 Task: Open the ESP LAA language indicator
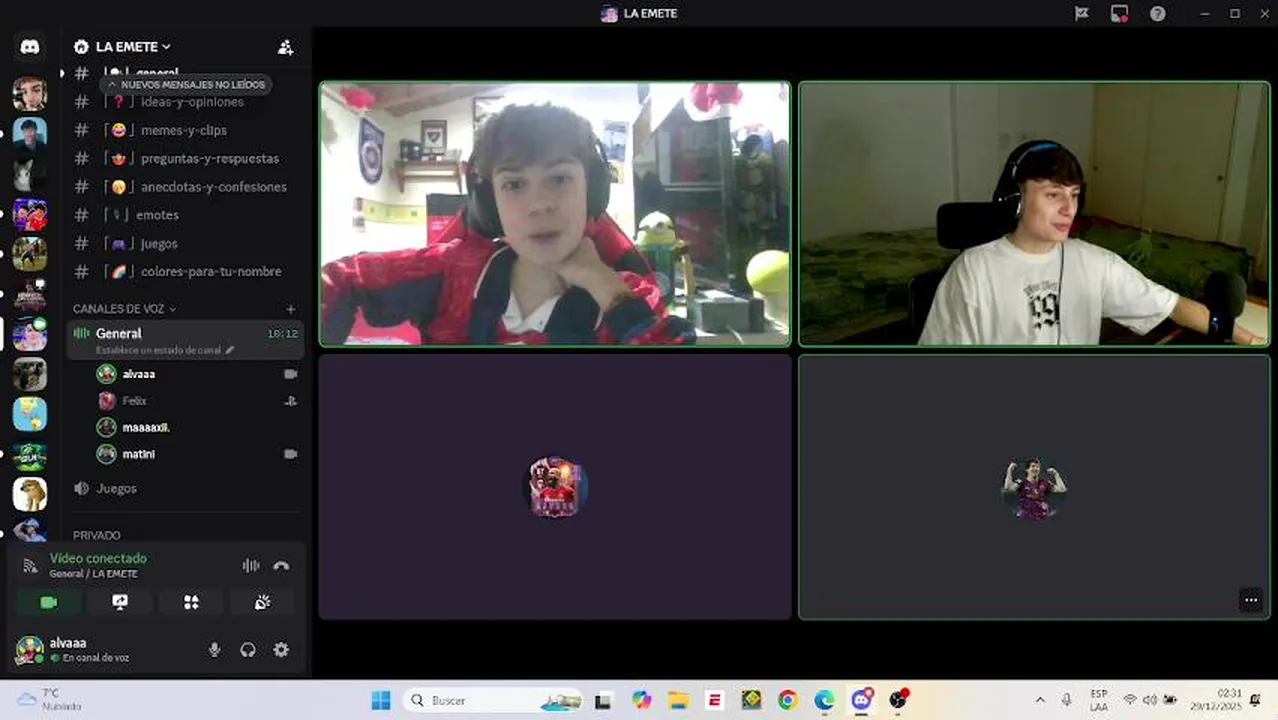(1099, 700)
